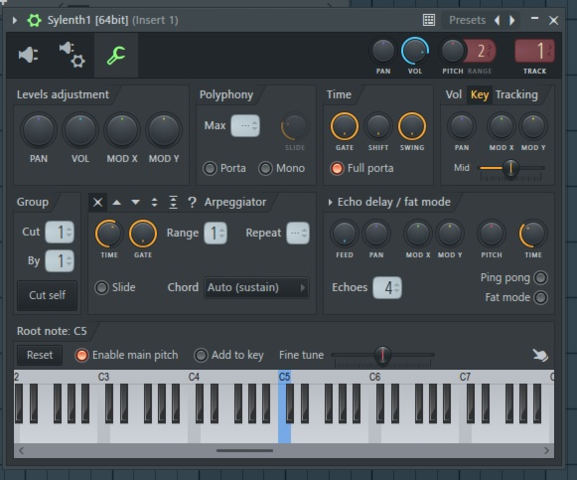
Task: Disable Enable main pitch option
Action: (x=81, y=355)
